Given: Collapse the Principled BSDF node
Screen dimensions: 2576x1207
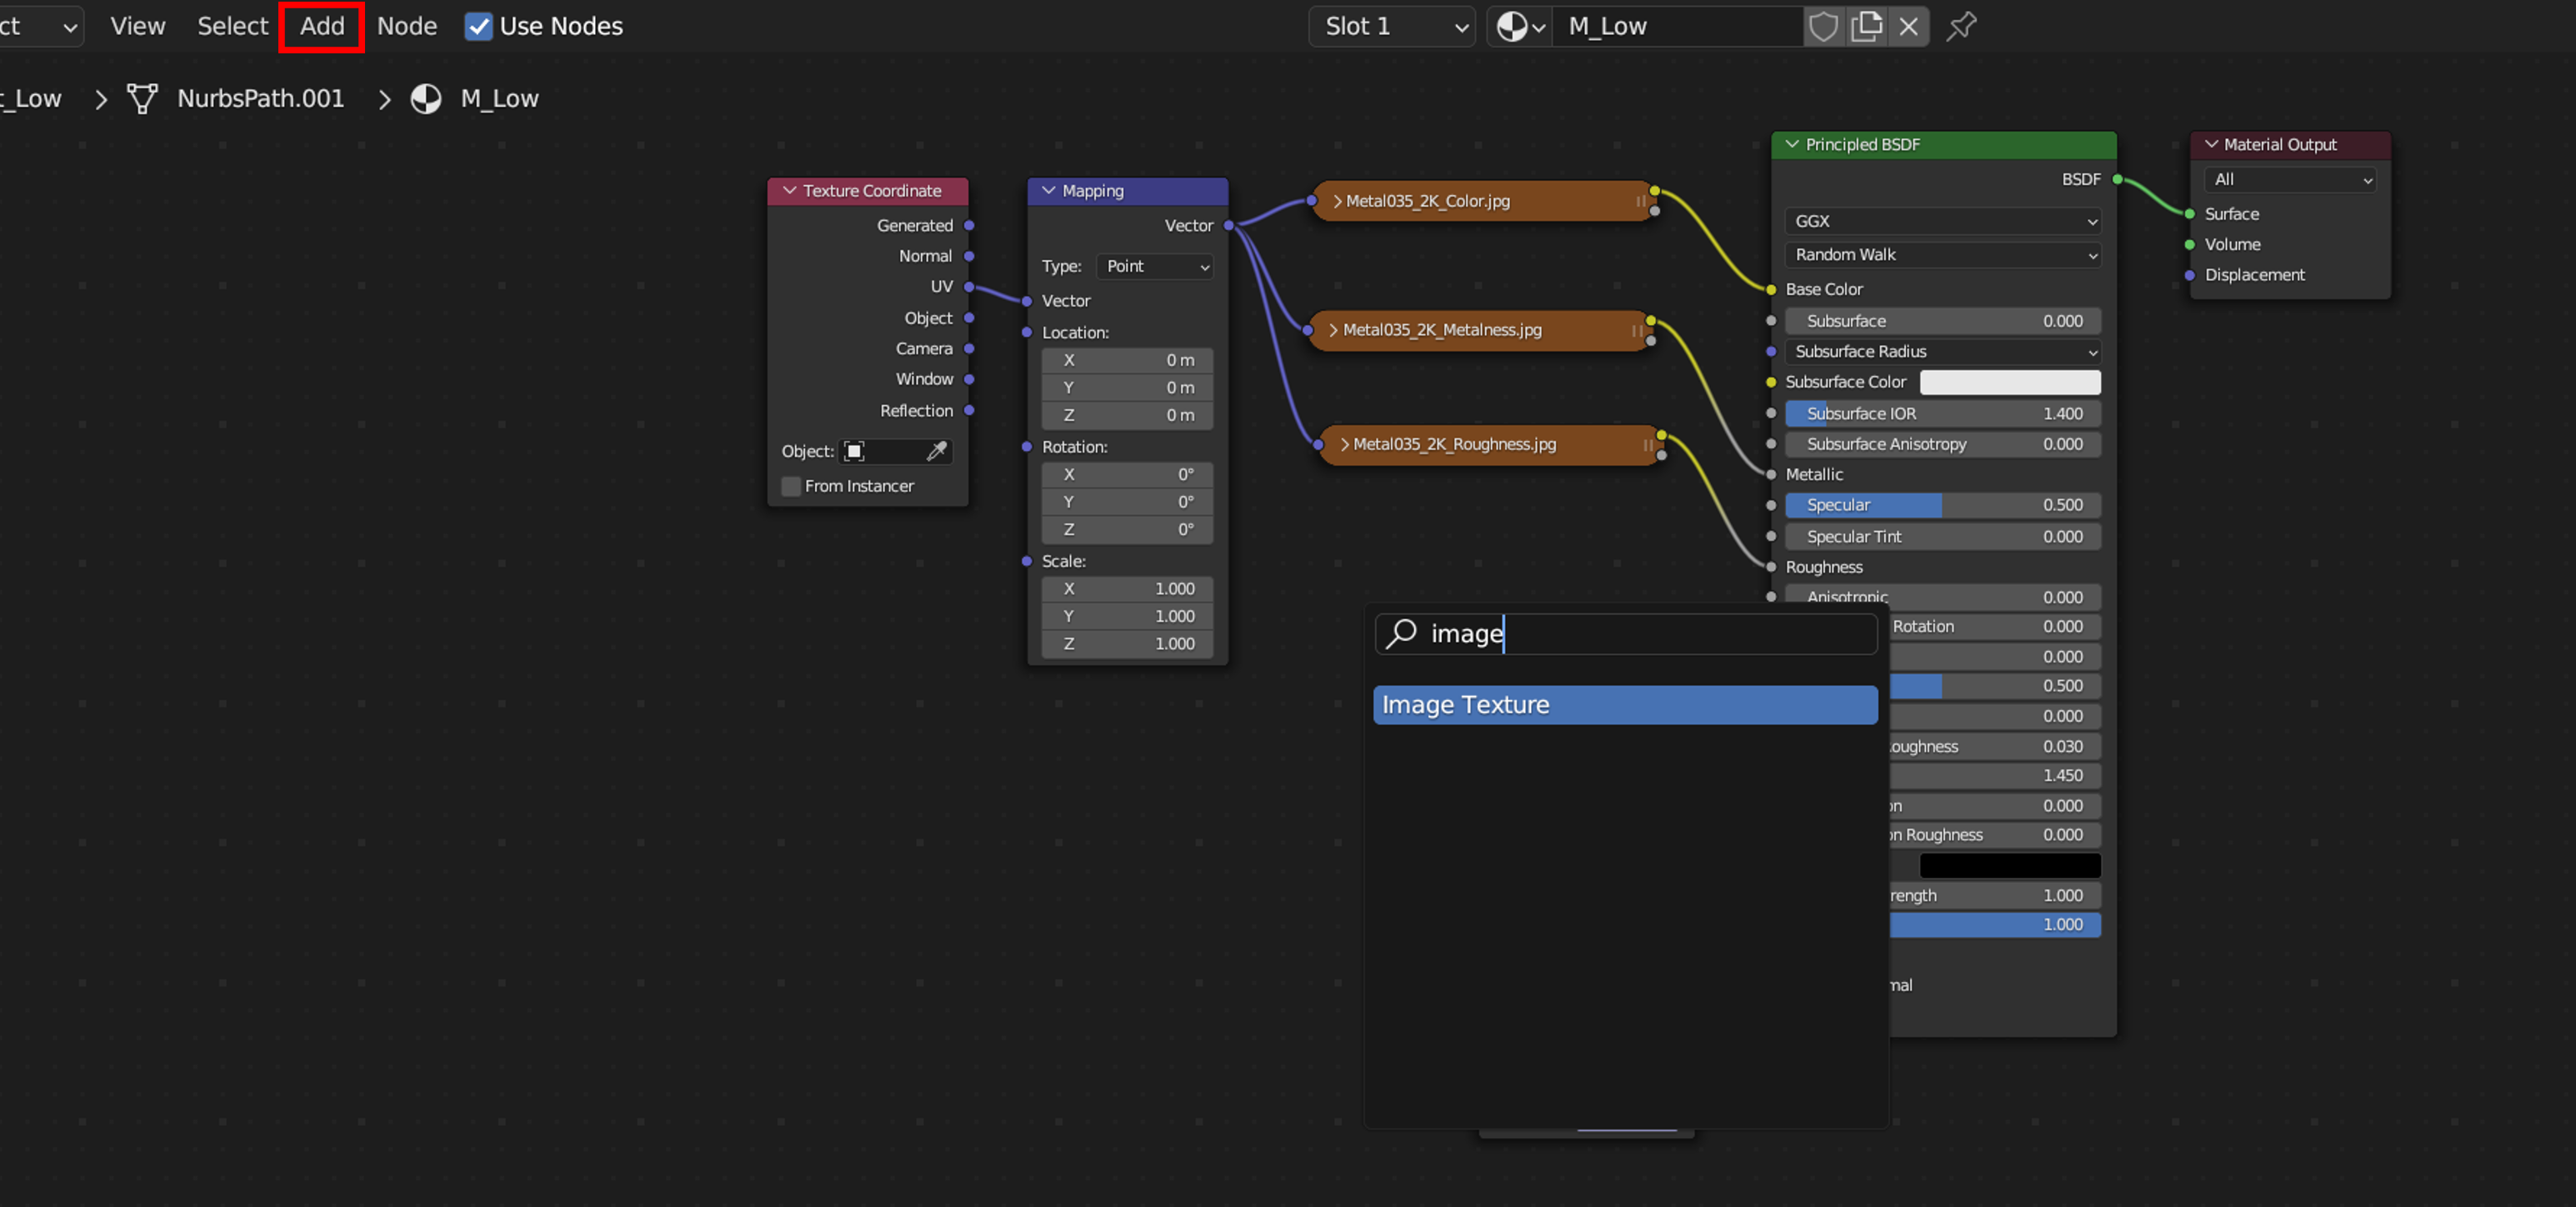Looking at the screenshot, I should click(x=1791, y=144).
